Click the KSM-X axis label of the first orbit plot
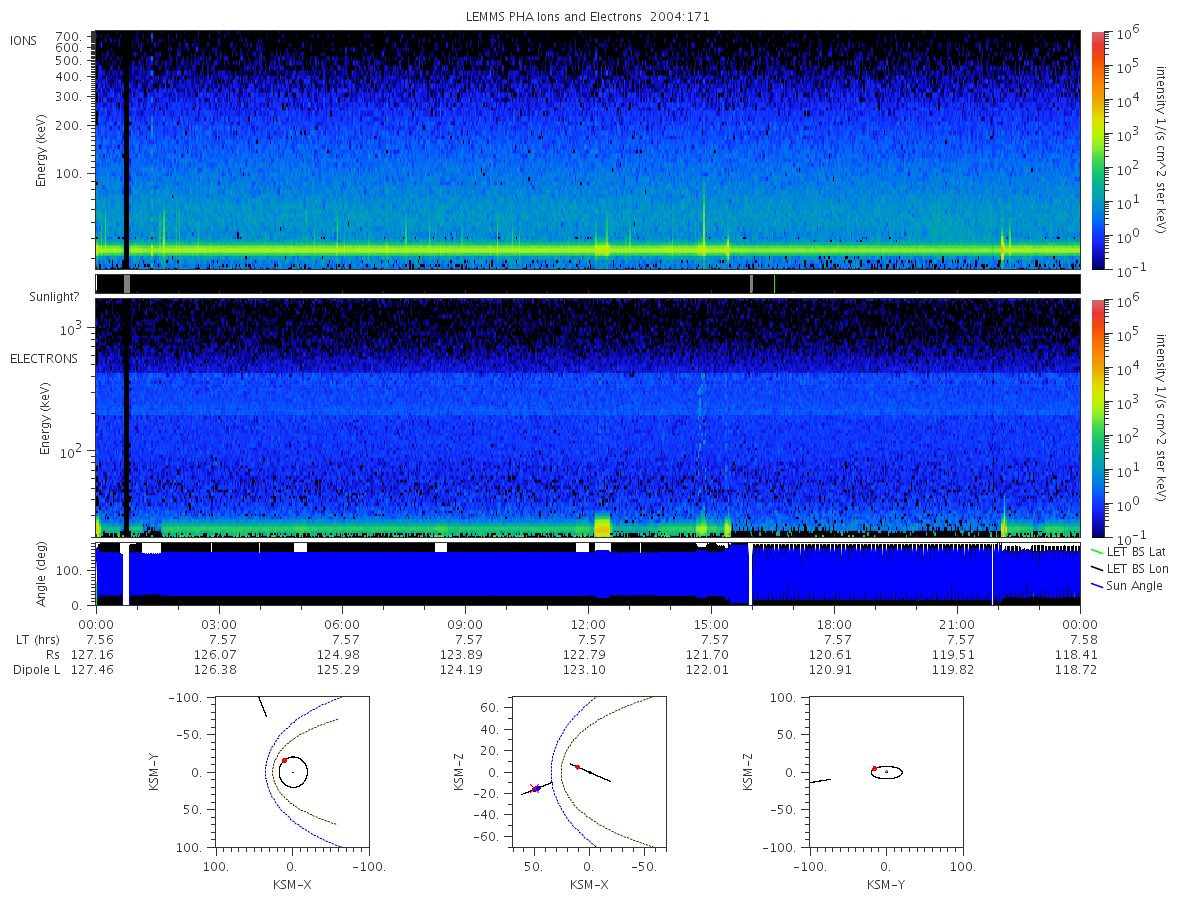The width and height of the screenshot is (1200, 900). (x=291, y=884)
